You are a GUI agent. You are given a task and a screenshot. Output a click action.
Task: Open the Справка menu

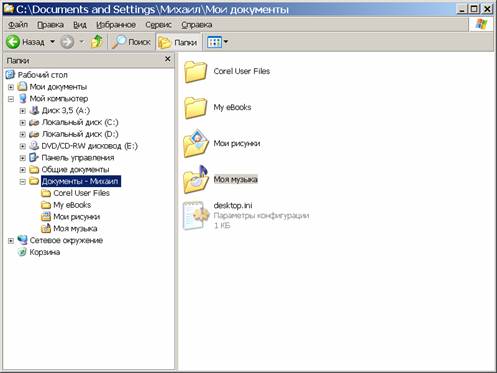pyautogui.click(x=197, y=25)
